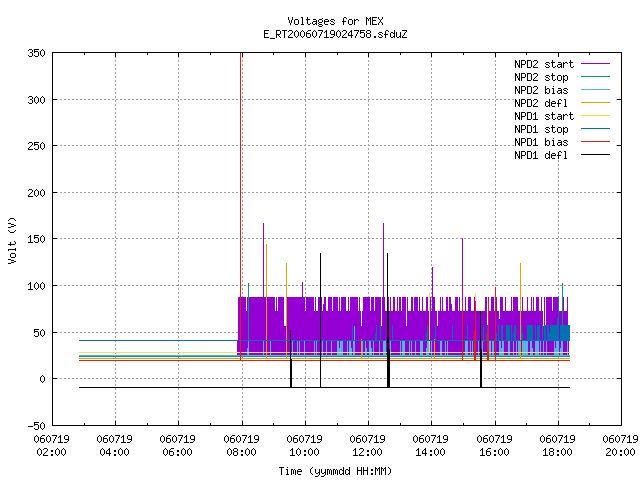
Task: Click the y-axis tick value 100
Action: (36, 286)
